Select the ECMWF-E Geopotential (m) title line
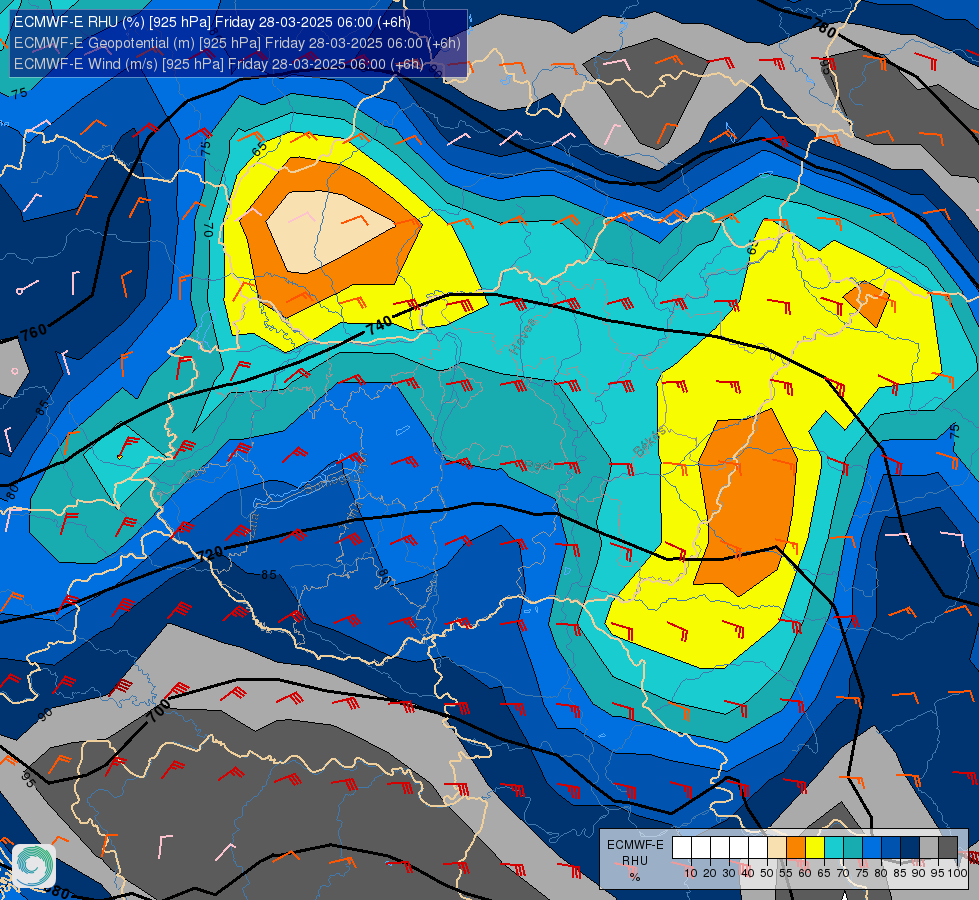The height and width of the screenshot is (900, 979). (x=237, y=43)
